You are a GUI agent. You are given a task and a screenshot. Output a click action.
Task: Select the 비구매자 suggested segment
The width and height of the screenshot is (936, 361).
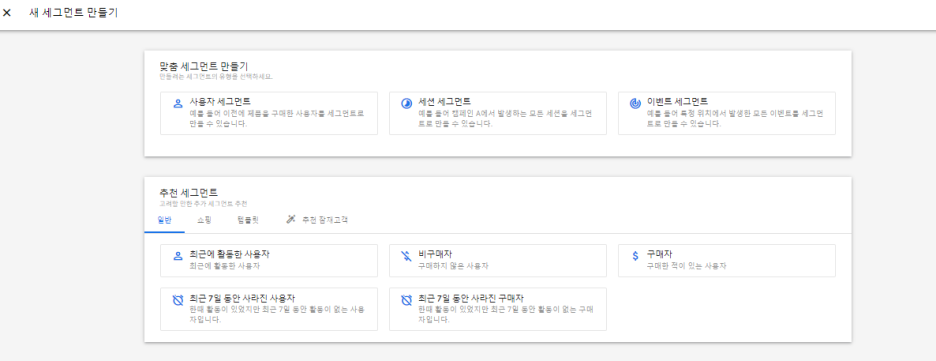(x=498, y=261)
